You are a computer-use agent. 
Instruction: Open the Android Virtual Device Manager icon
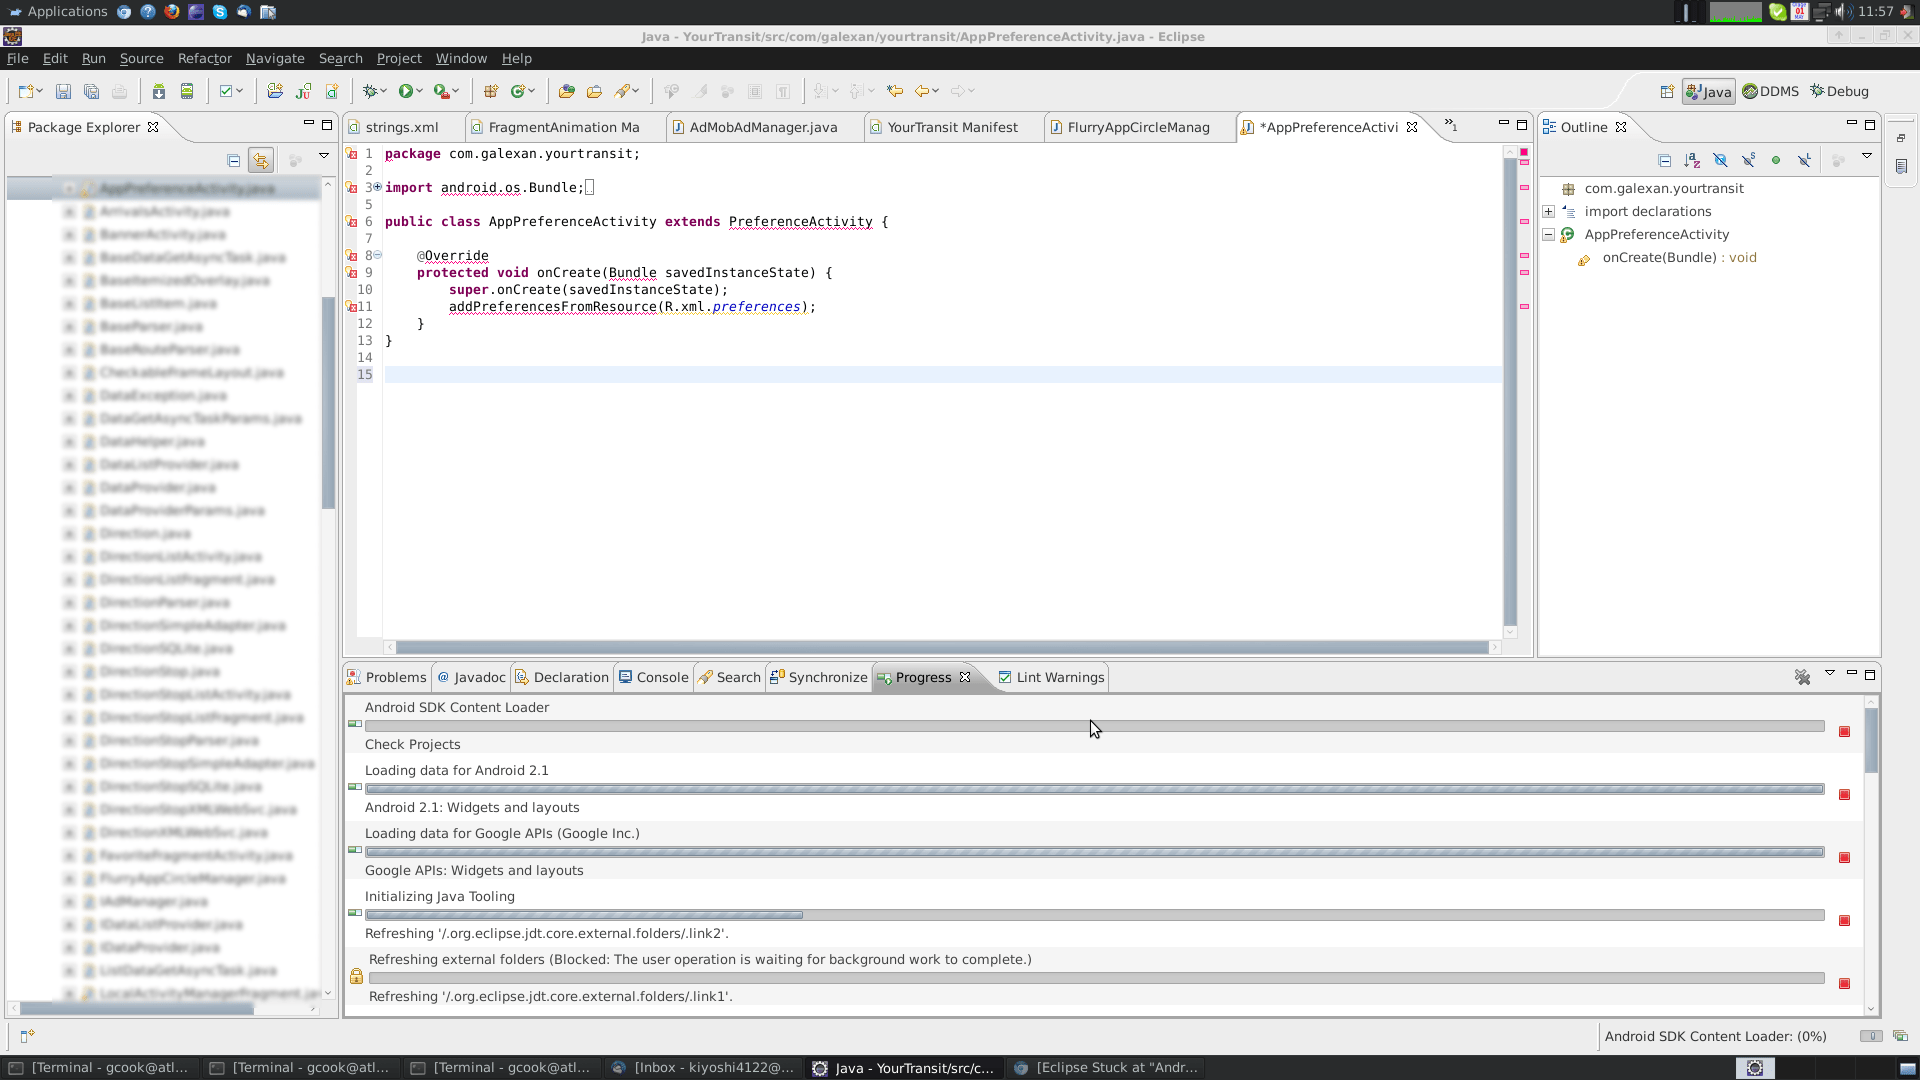coord(187,92)
